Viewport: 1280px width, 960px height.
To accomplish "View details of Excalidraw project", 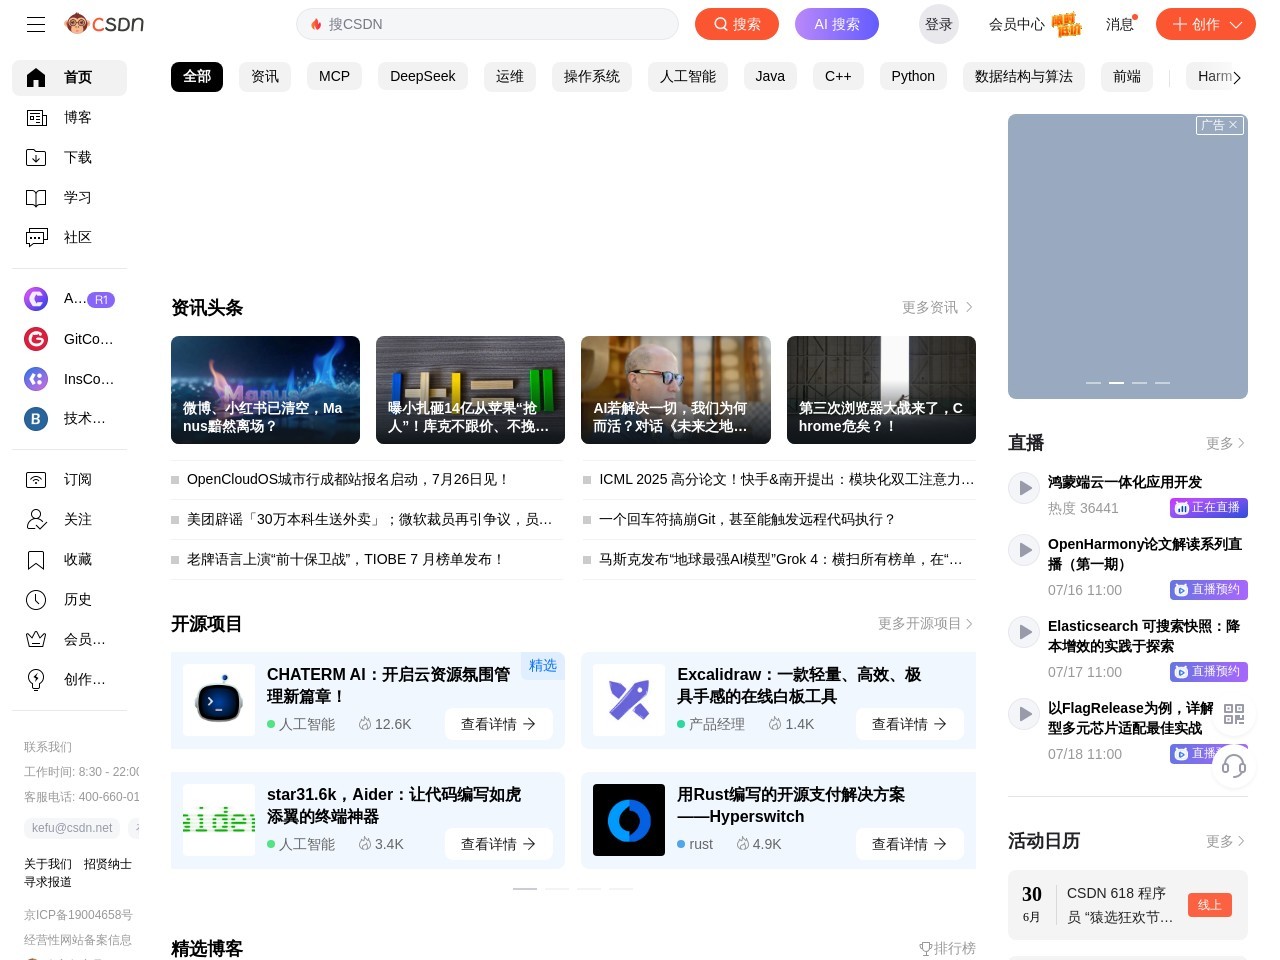I will [909, 724].
